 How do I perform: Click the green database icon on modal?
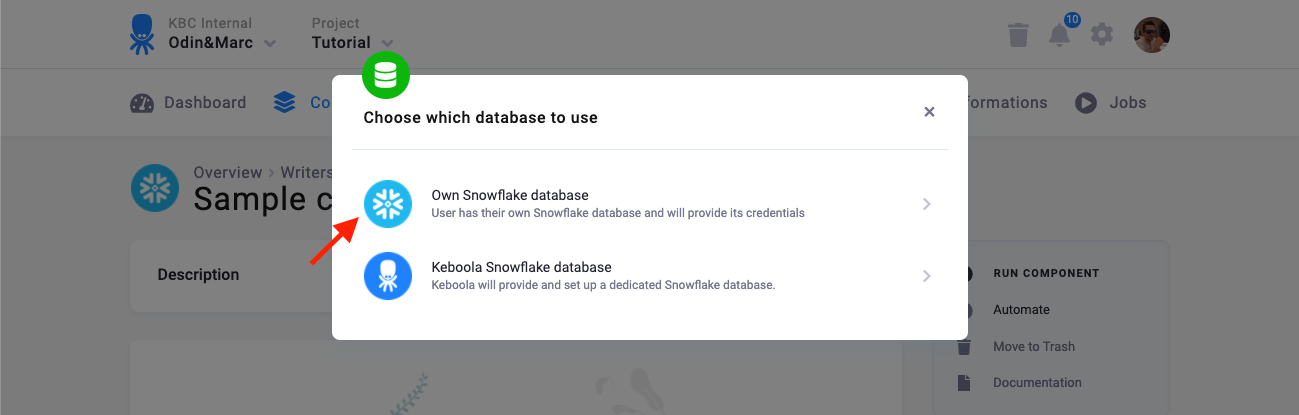(x=386, y=75)
